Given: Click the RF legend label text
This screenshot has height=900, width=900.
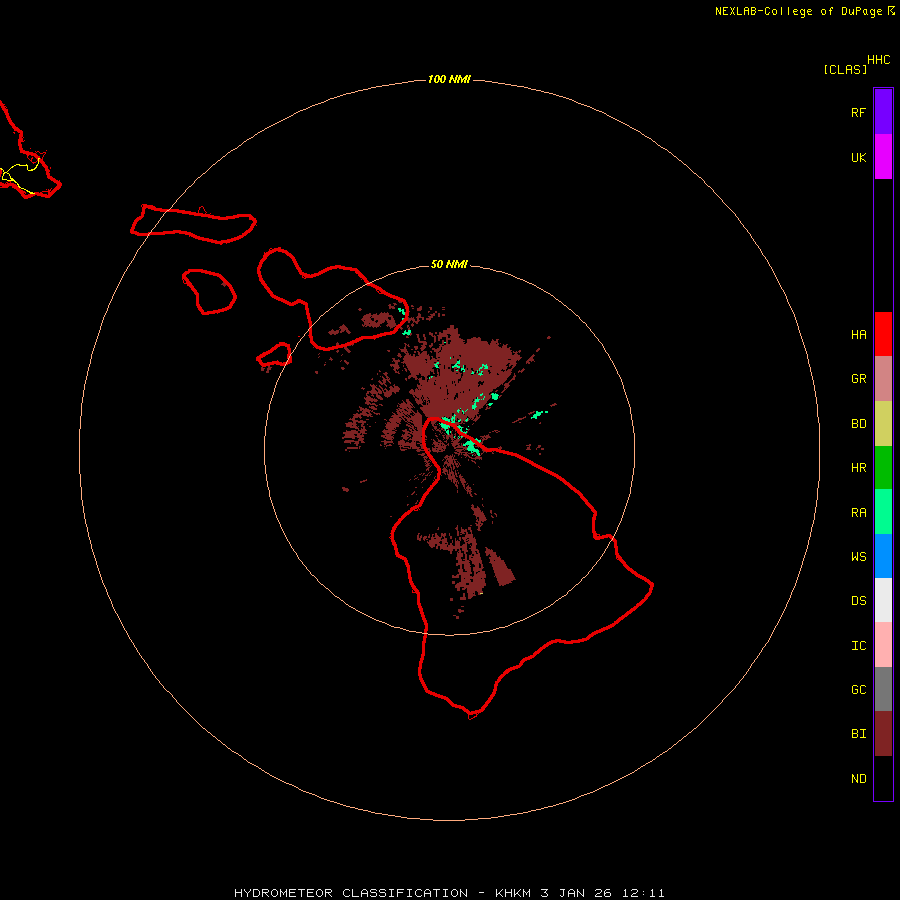Looking at the screenshot, I should [x=858, y=112].
